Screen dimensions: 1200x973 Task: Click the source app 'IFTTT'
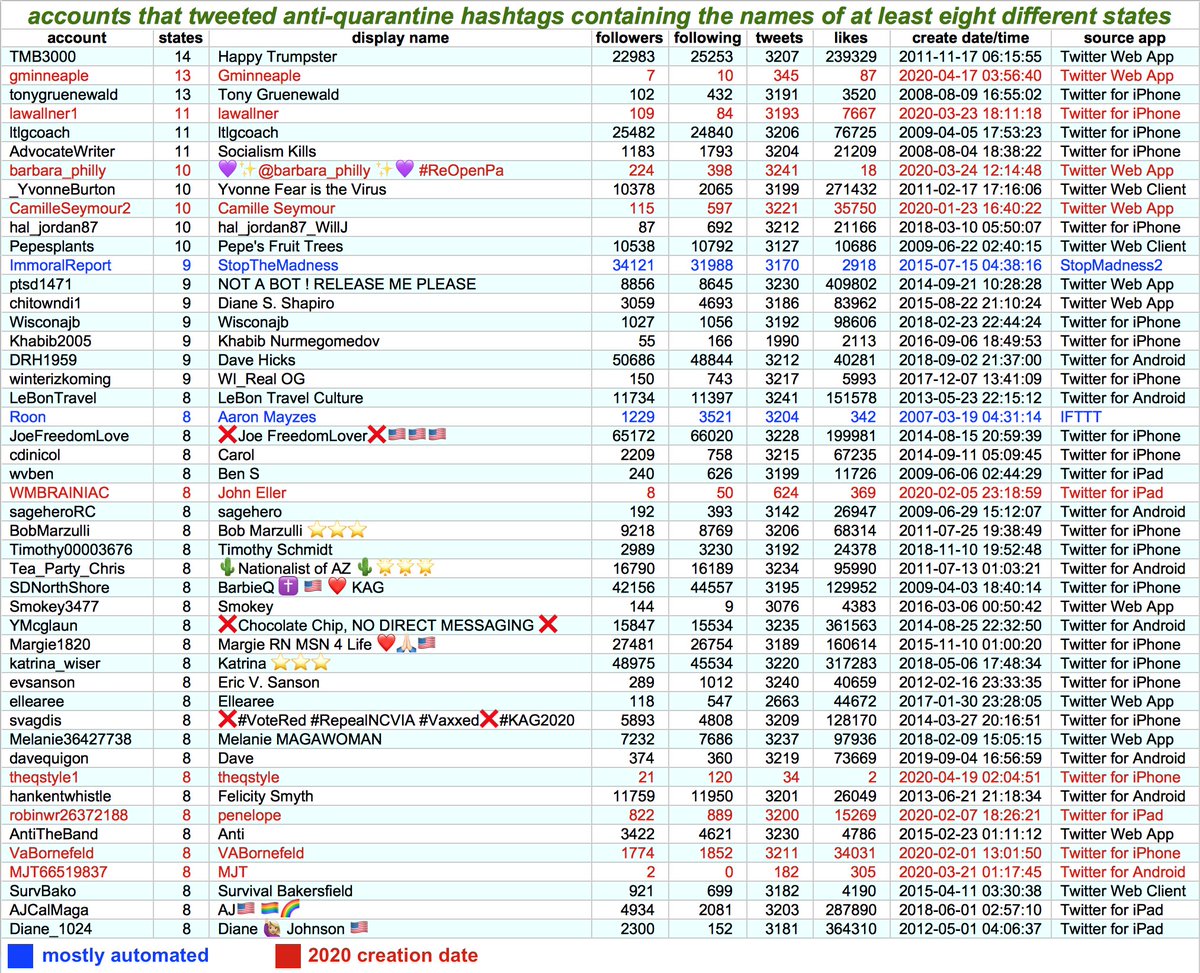point(1082,417)
